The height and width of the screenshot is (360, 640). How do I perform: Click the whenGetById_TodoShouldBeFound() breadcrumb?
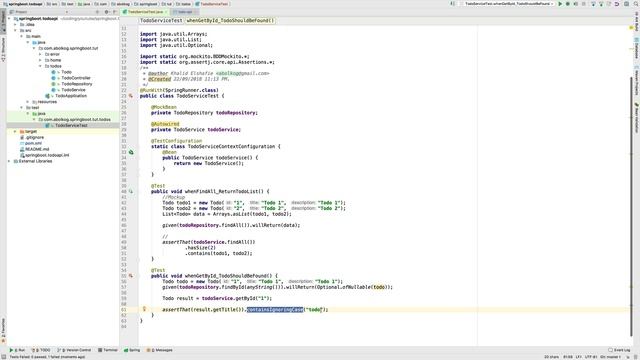(231, 20)
